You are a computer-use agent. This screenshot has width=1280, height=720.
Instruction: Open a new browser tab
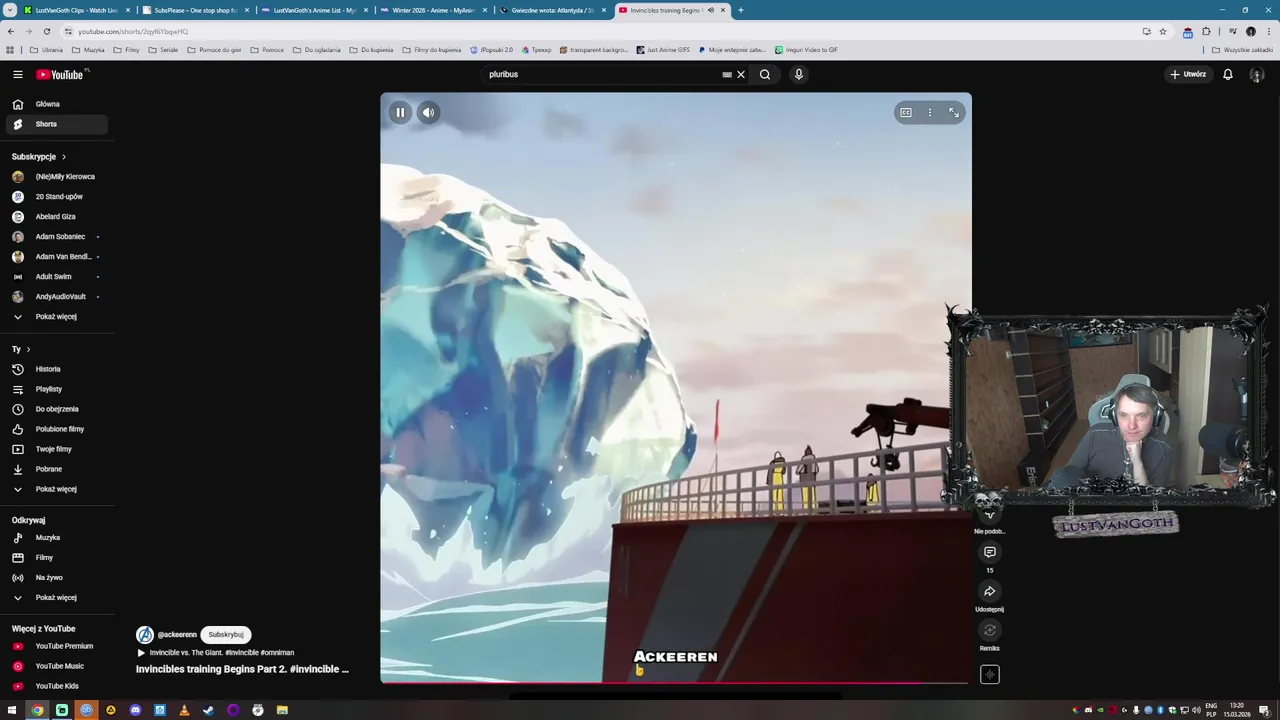coord(741,10)
